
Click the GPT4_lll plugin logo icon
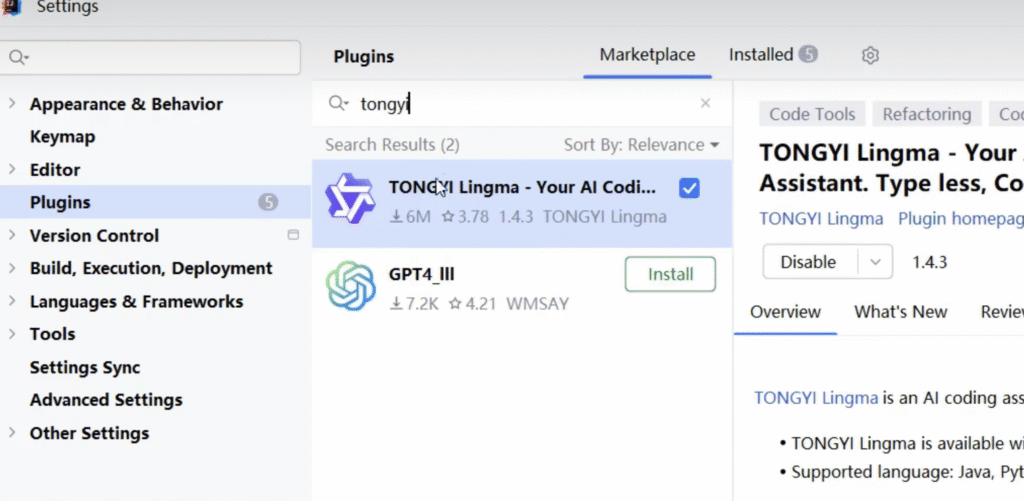350,286
